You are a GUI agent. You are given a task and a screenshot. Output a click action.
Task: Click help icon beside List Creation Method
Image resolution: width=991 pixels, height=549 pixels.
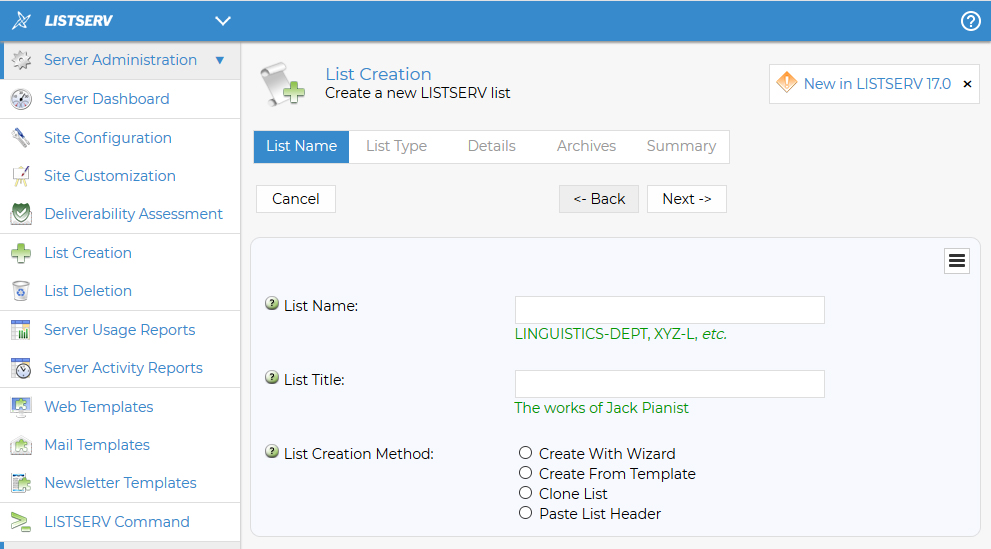[x=272, y=452]
